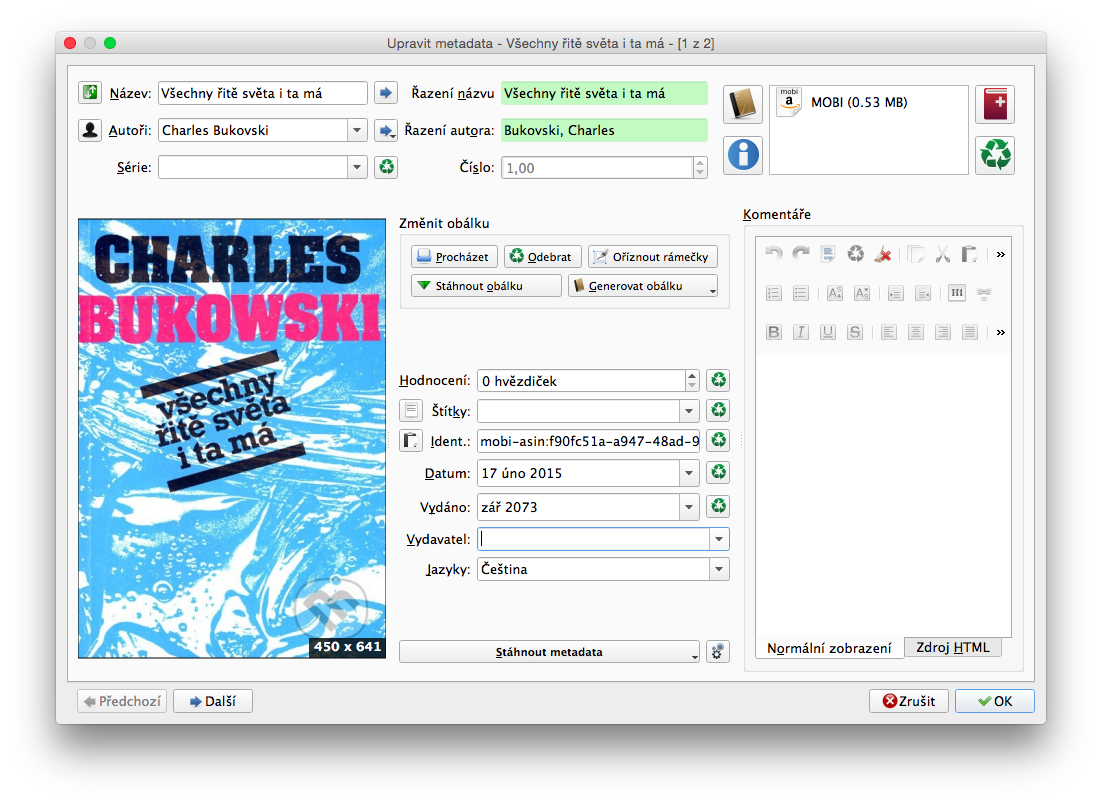This screenshot has height=804, width=1102.
Task: Toggle bold formatting in comments editor
Action: coord(773,332)
